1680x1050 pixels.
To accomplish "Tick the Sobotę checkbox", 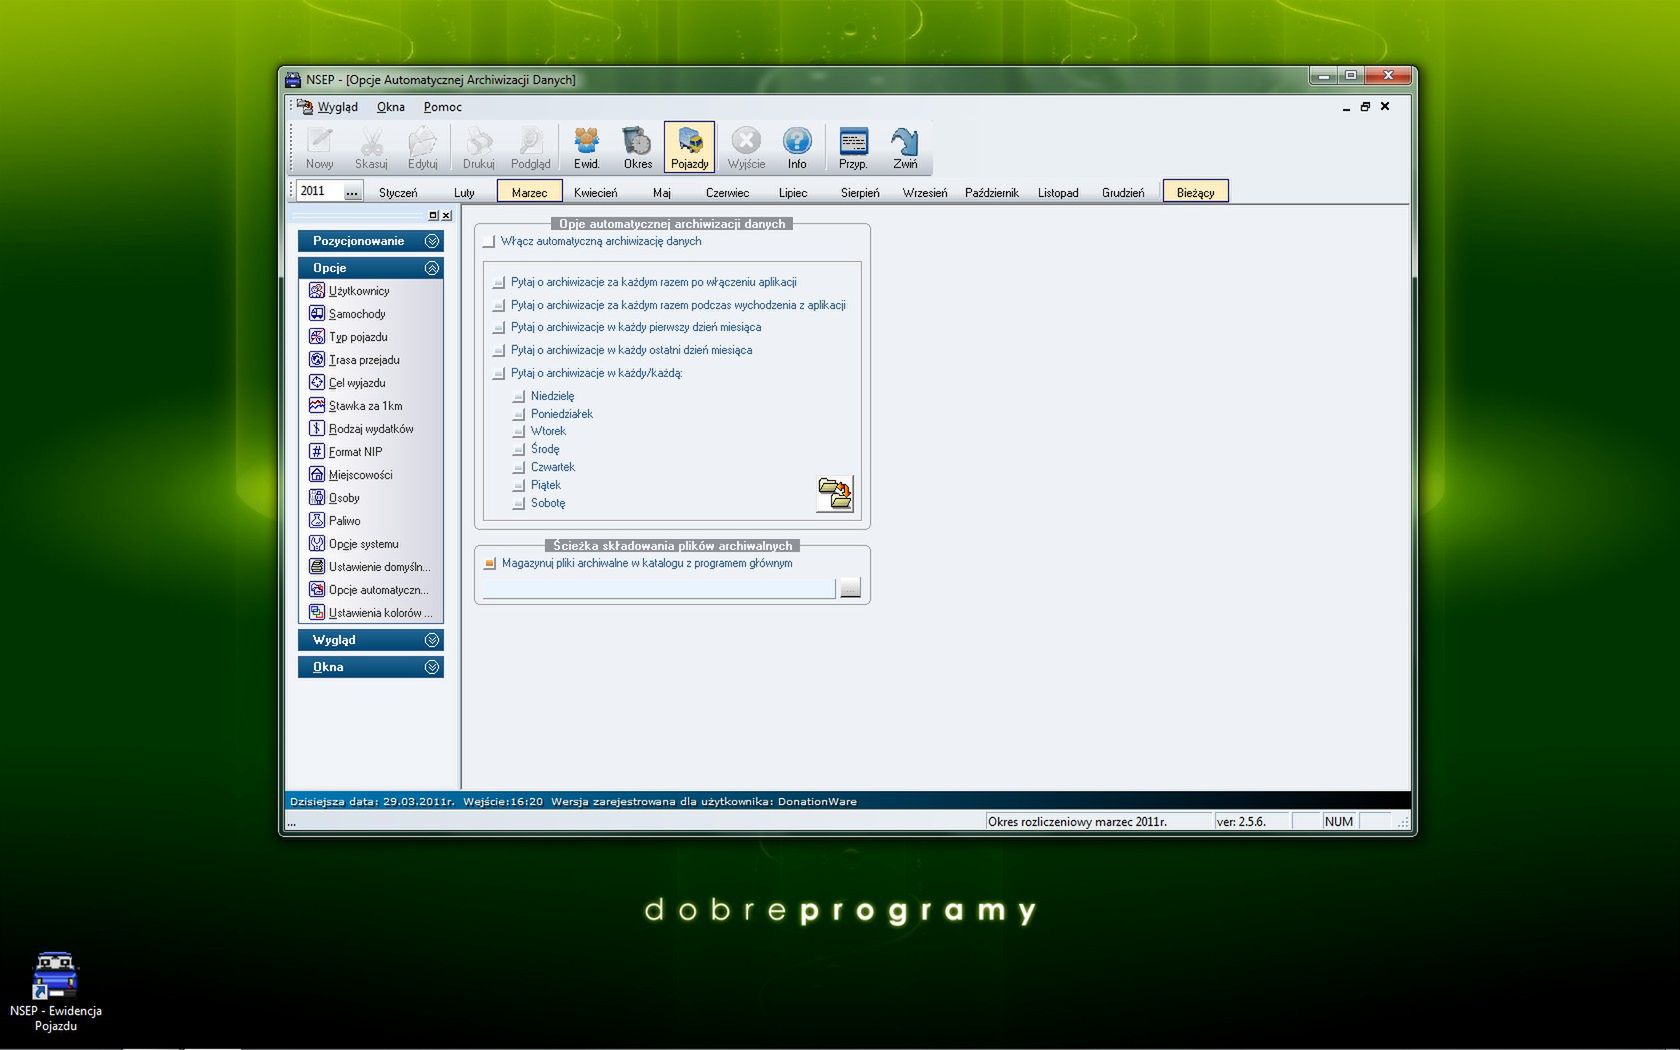I will pos(519,504).
